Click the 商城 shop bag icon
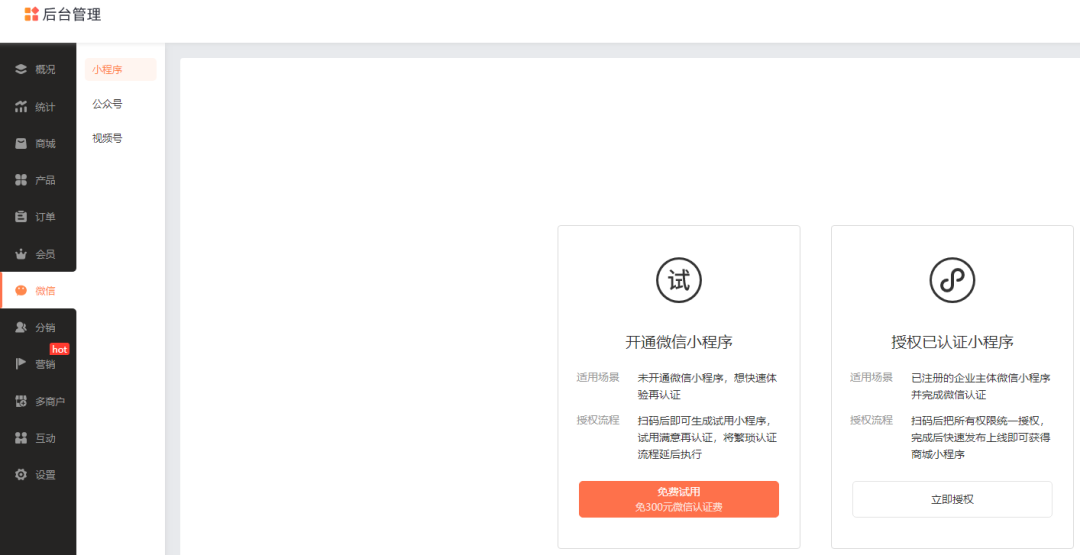 pos(21,143)
